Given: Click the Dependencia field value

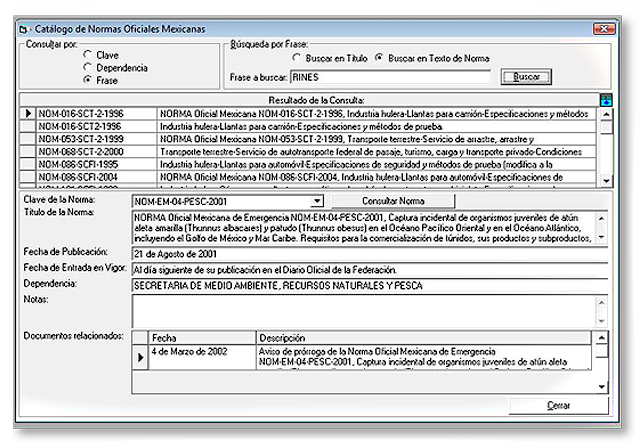Looking at the screenshot, I should coord(370,286).
